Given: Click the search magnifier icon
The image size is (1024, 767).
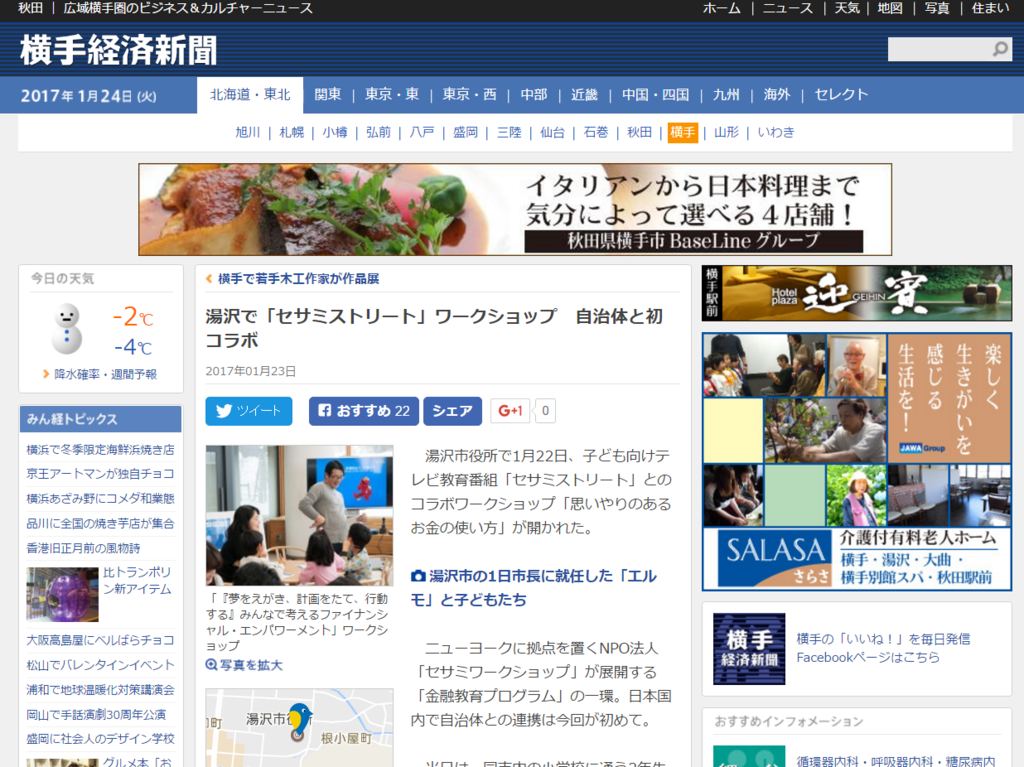Looking at the screenshot, I should (1000, 50).
